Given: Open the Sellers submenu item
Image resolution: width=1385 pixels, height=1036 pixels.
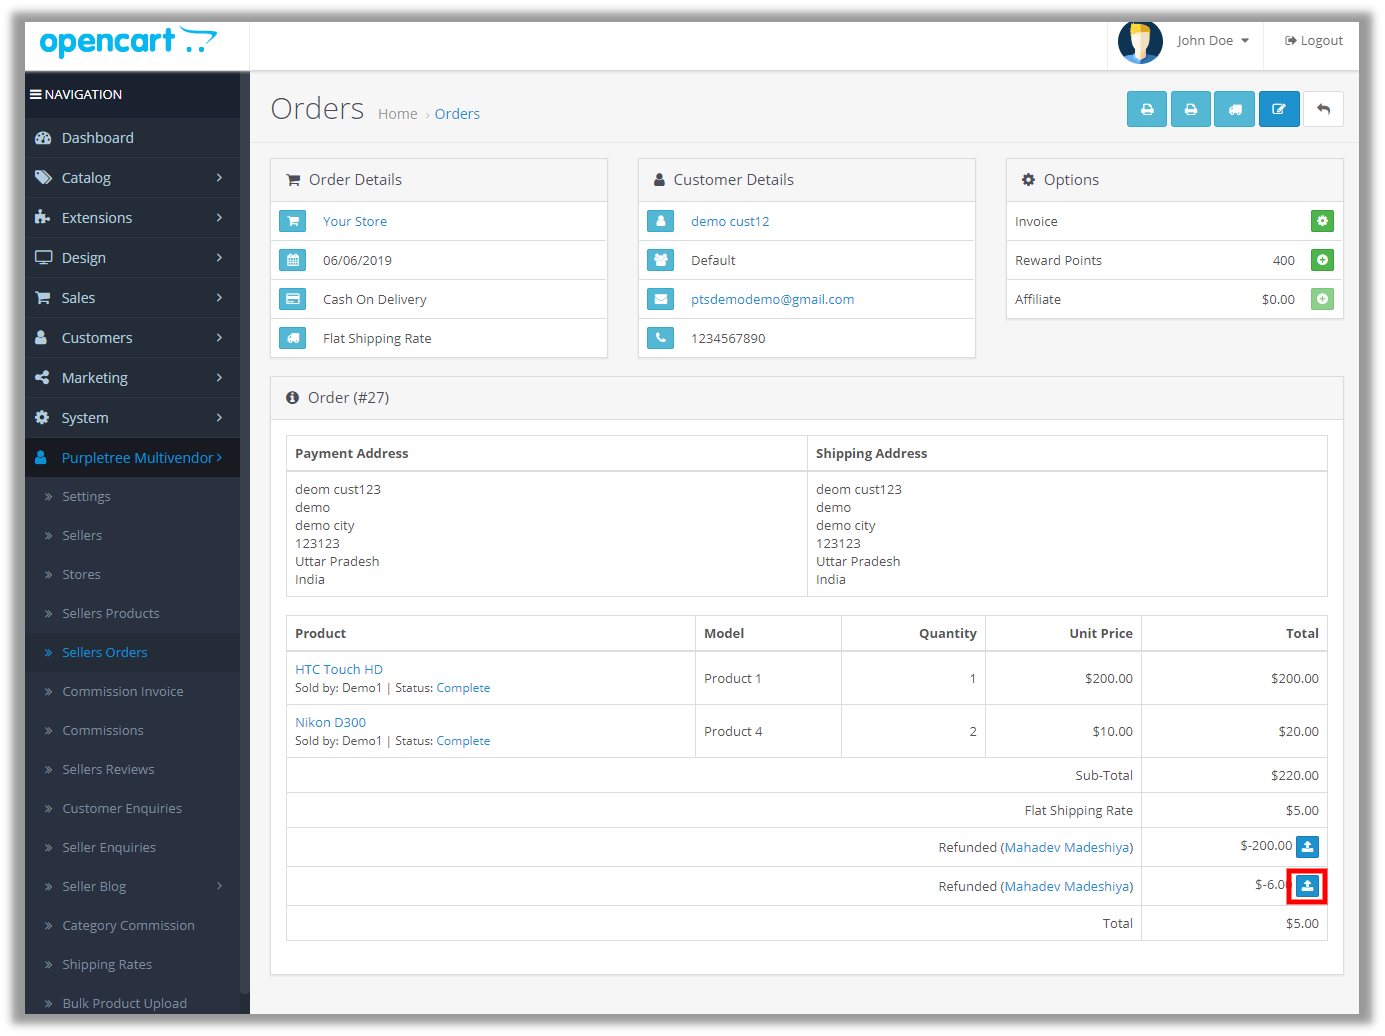Looking at the screenshot, I should pyautogui.click(x=132, y=535).
